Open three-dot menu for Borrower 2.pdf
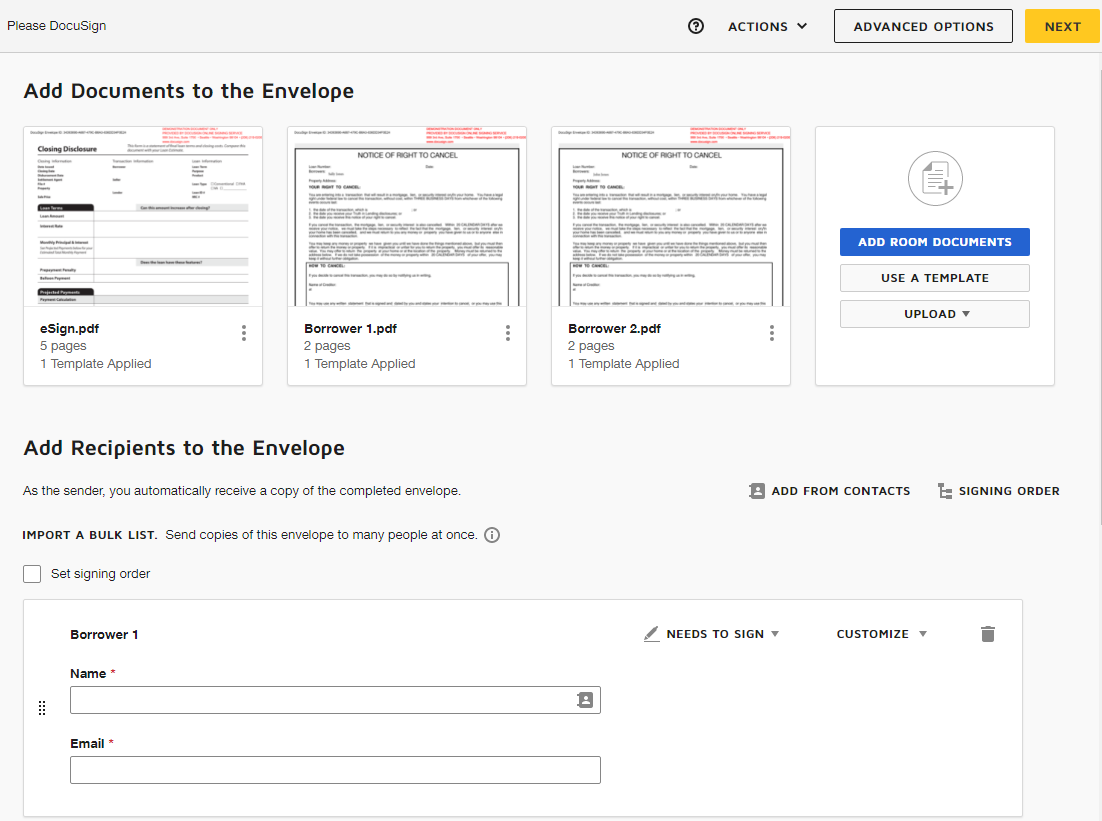Screen dimensions: 1102x821 [772, 333]
